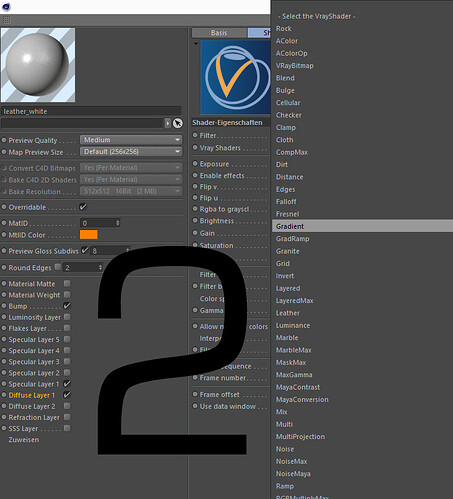
Task: Click the Exposure property label
Action: [214, 164]
